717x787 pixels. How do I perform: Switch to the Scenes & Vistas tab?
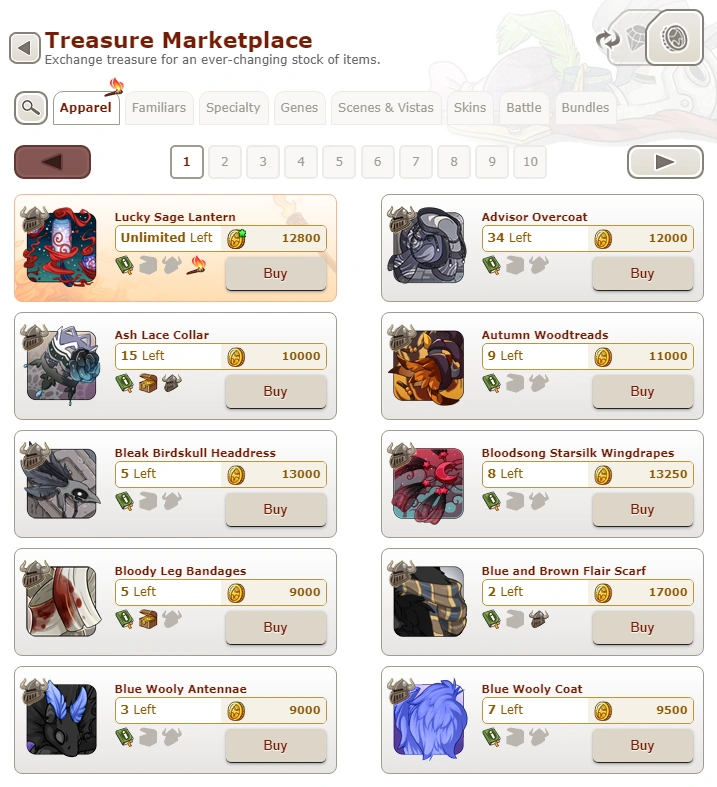click(x=386, y=108)
